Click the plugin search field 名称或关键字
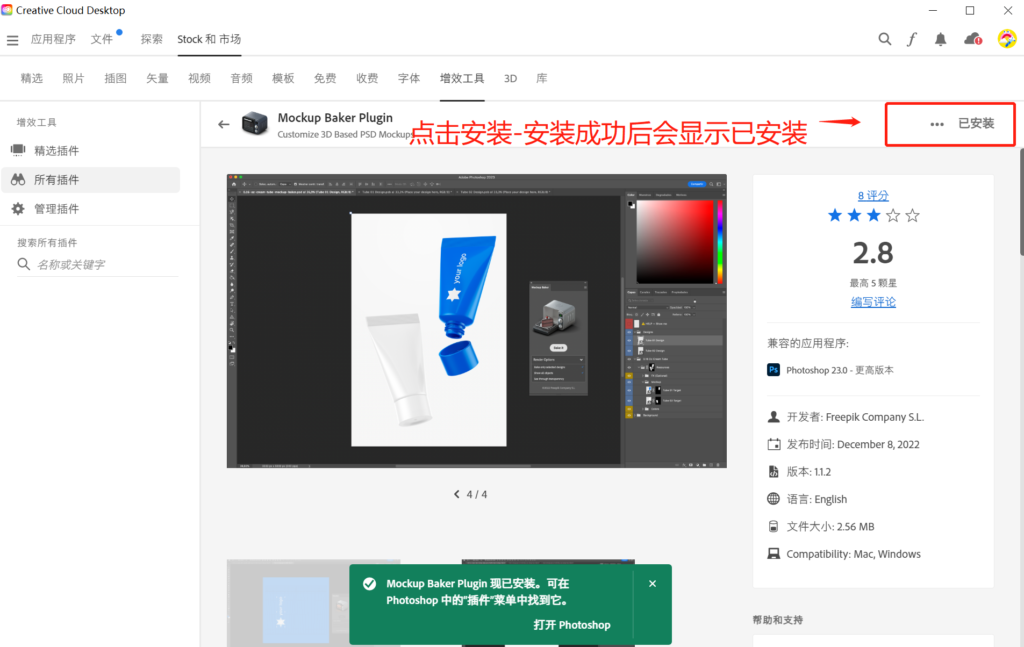 point(98,264)
